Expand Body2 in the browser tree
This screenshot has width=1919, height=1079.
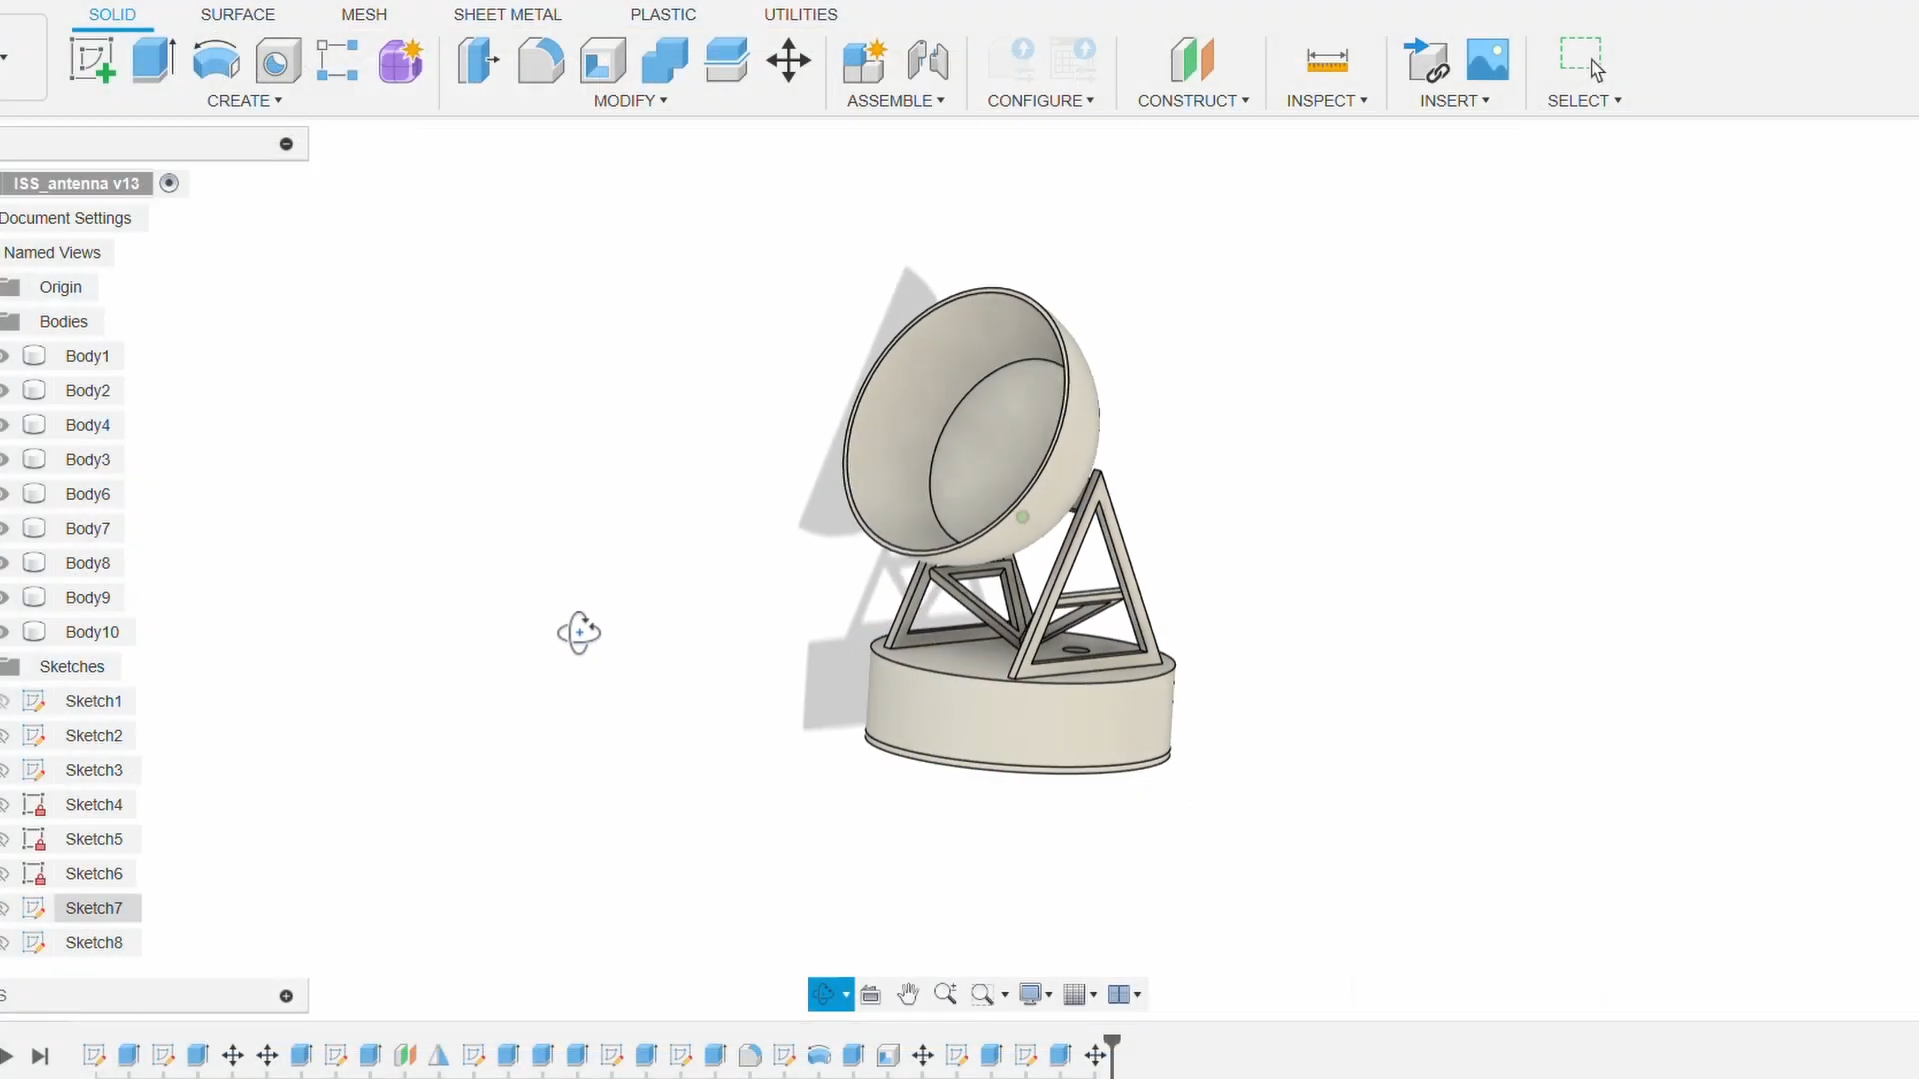tap(4, 390)
